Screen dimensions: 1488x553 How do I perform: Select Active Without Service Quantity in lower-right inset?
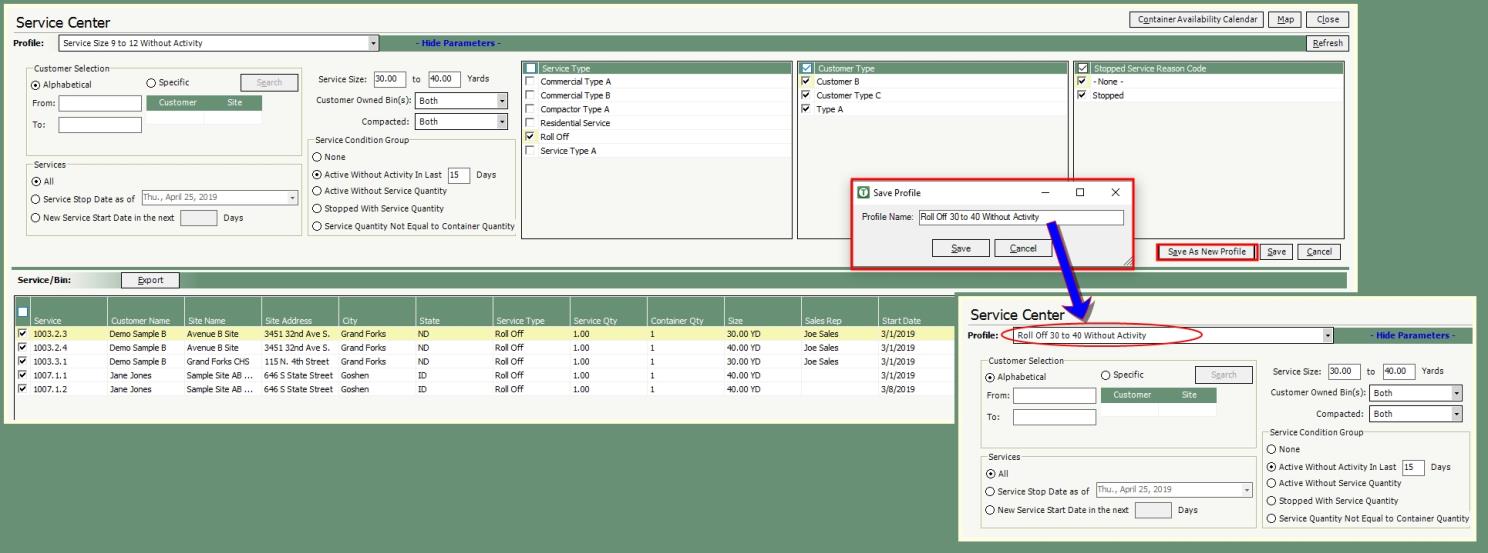tap(1272, 484)
